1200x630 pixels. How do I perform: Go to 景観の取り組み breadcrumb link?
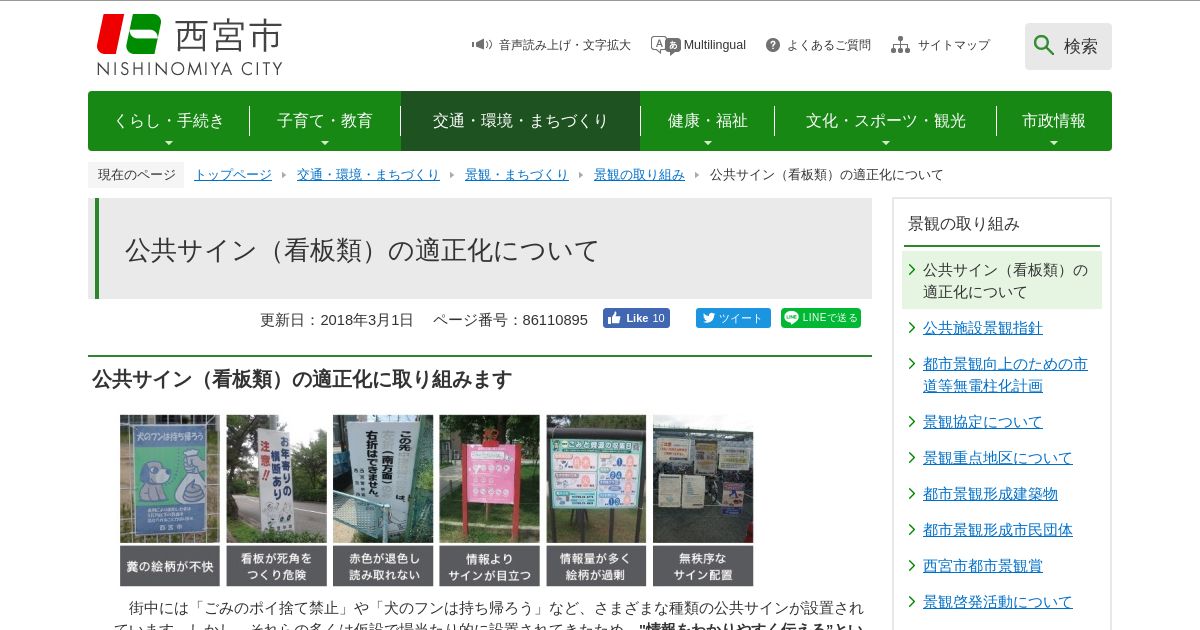click(639, 175)
